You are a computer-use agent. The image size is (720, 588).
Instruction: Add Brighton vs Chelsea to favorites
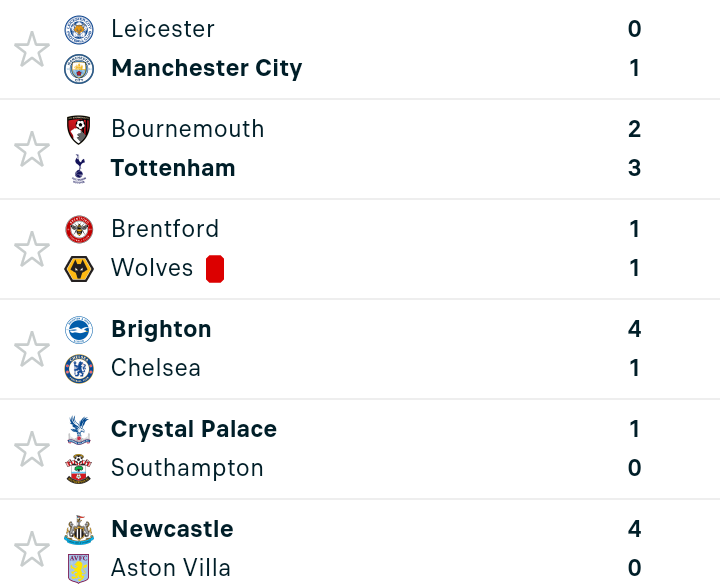point(32,349)
